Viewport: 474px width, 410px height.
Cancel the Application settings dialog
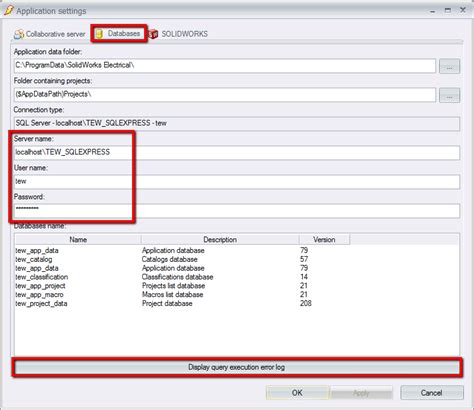point(432,393)
